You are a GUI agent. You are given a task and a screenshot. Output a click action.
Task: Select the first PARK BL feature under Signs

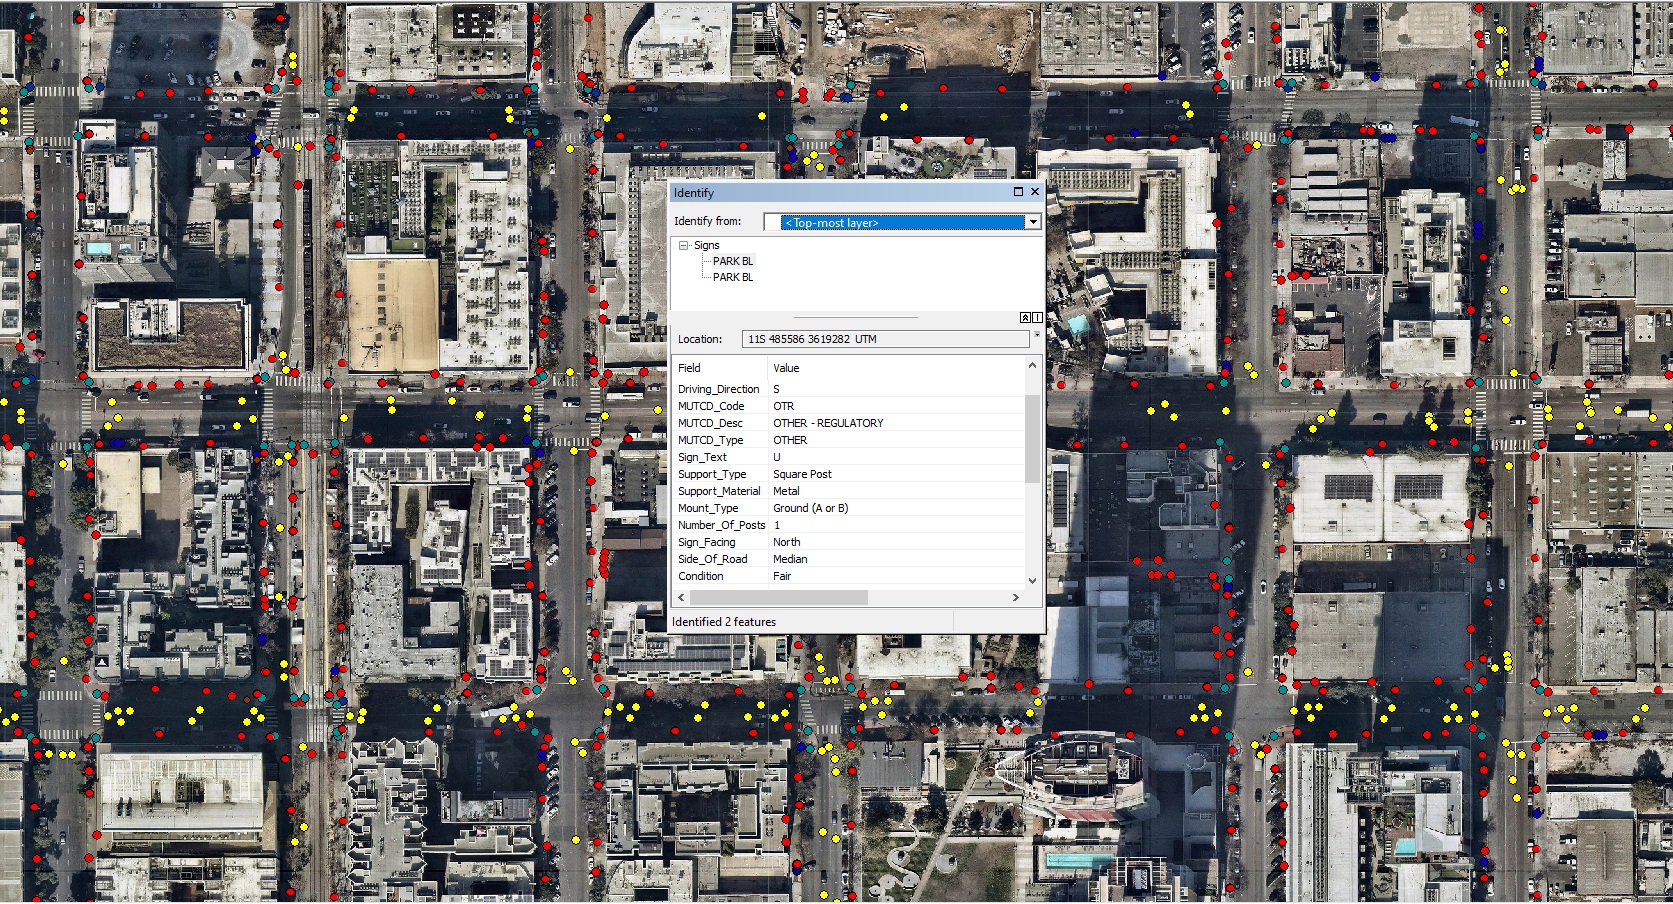(733, 261)
